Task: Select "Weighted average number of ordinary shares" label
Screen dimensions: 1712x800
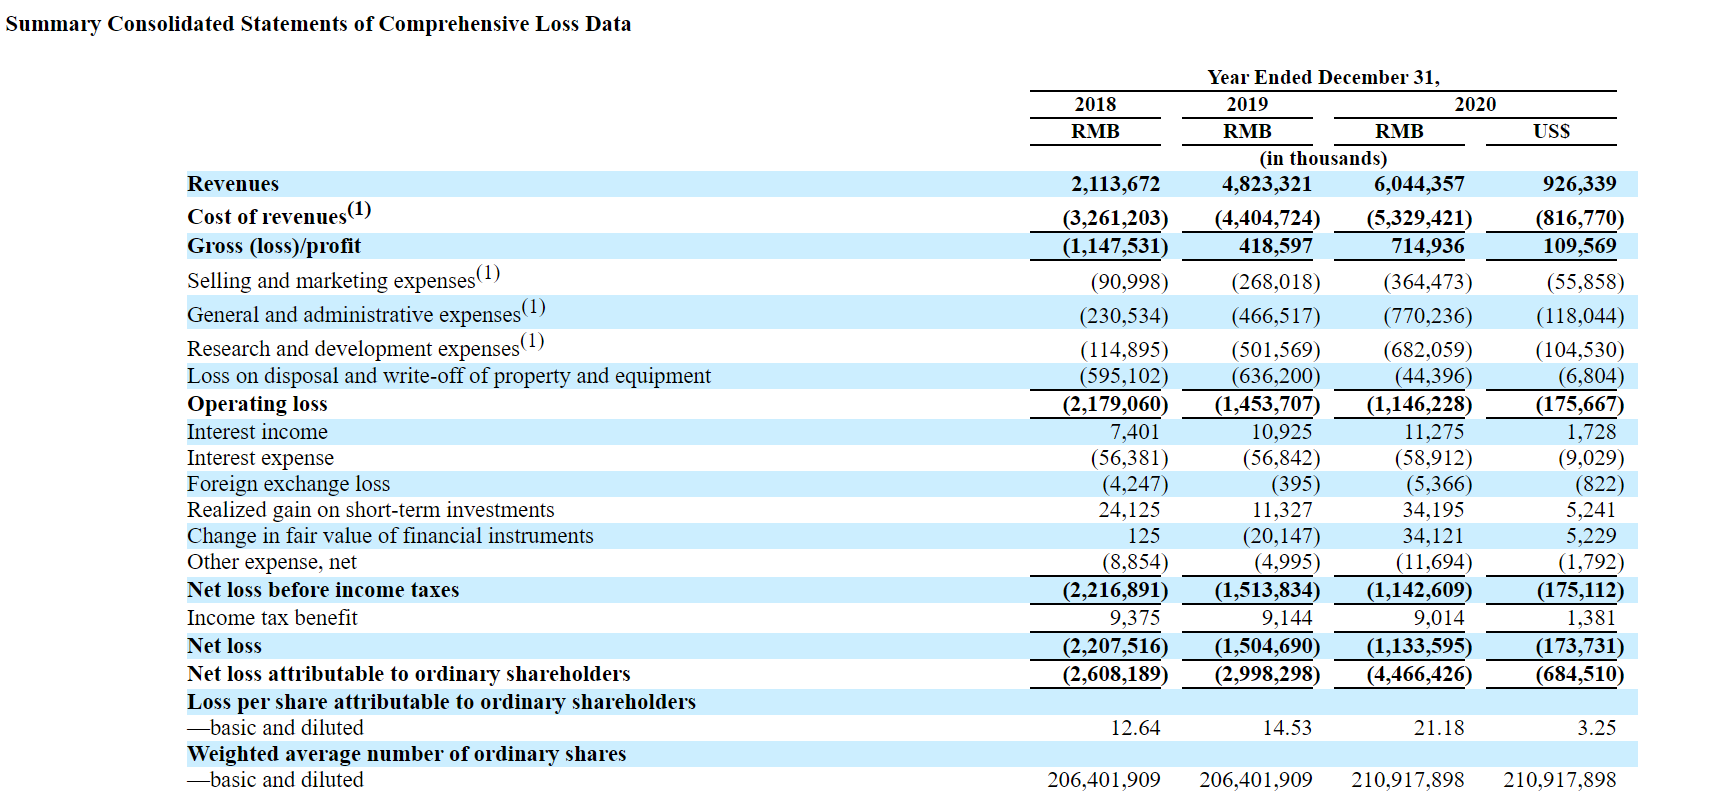Action: 407,754
